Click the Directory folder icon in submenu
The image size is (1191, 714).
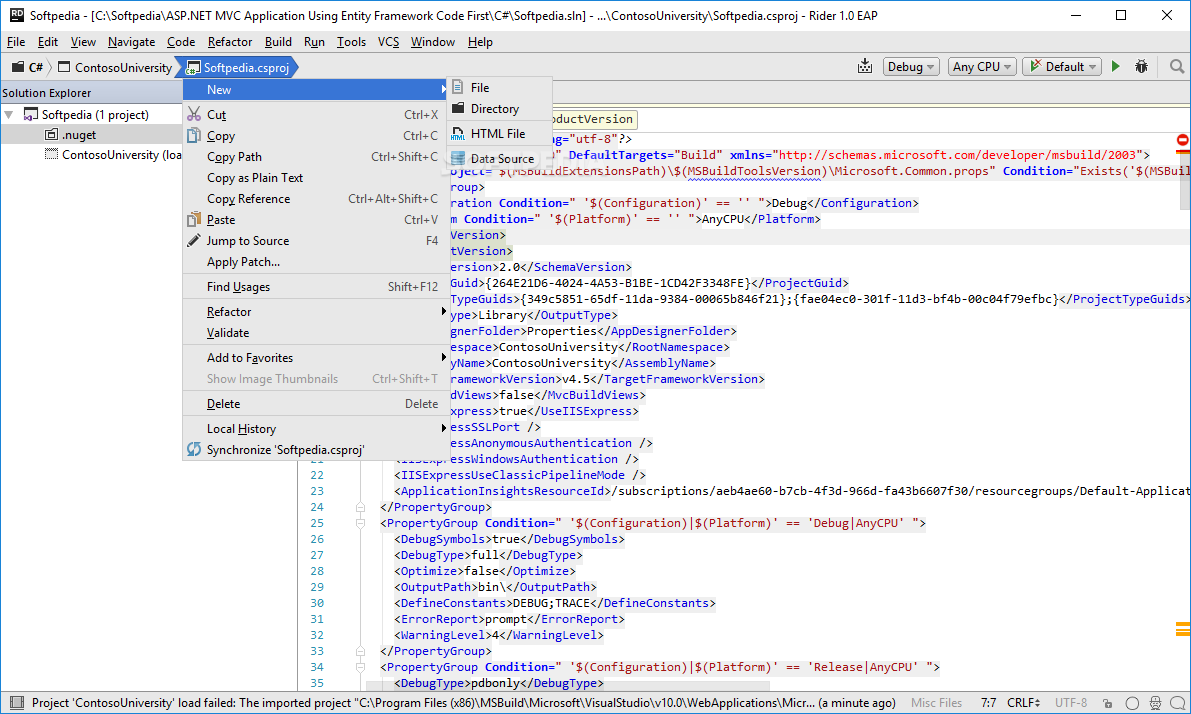tap(457, 109)
